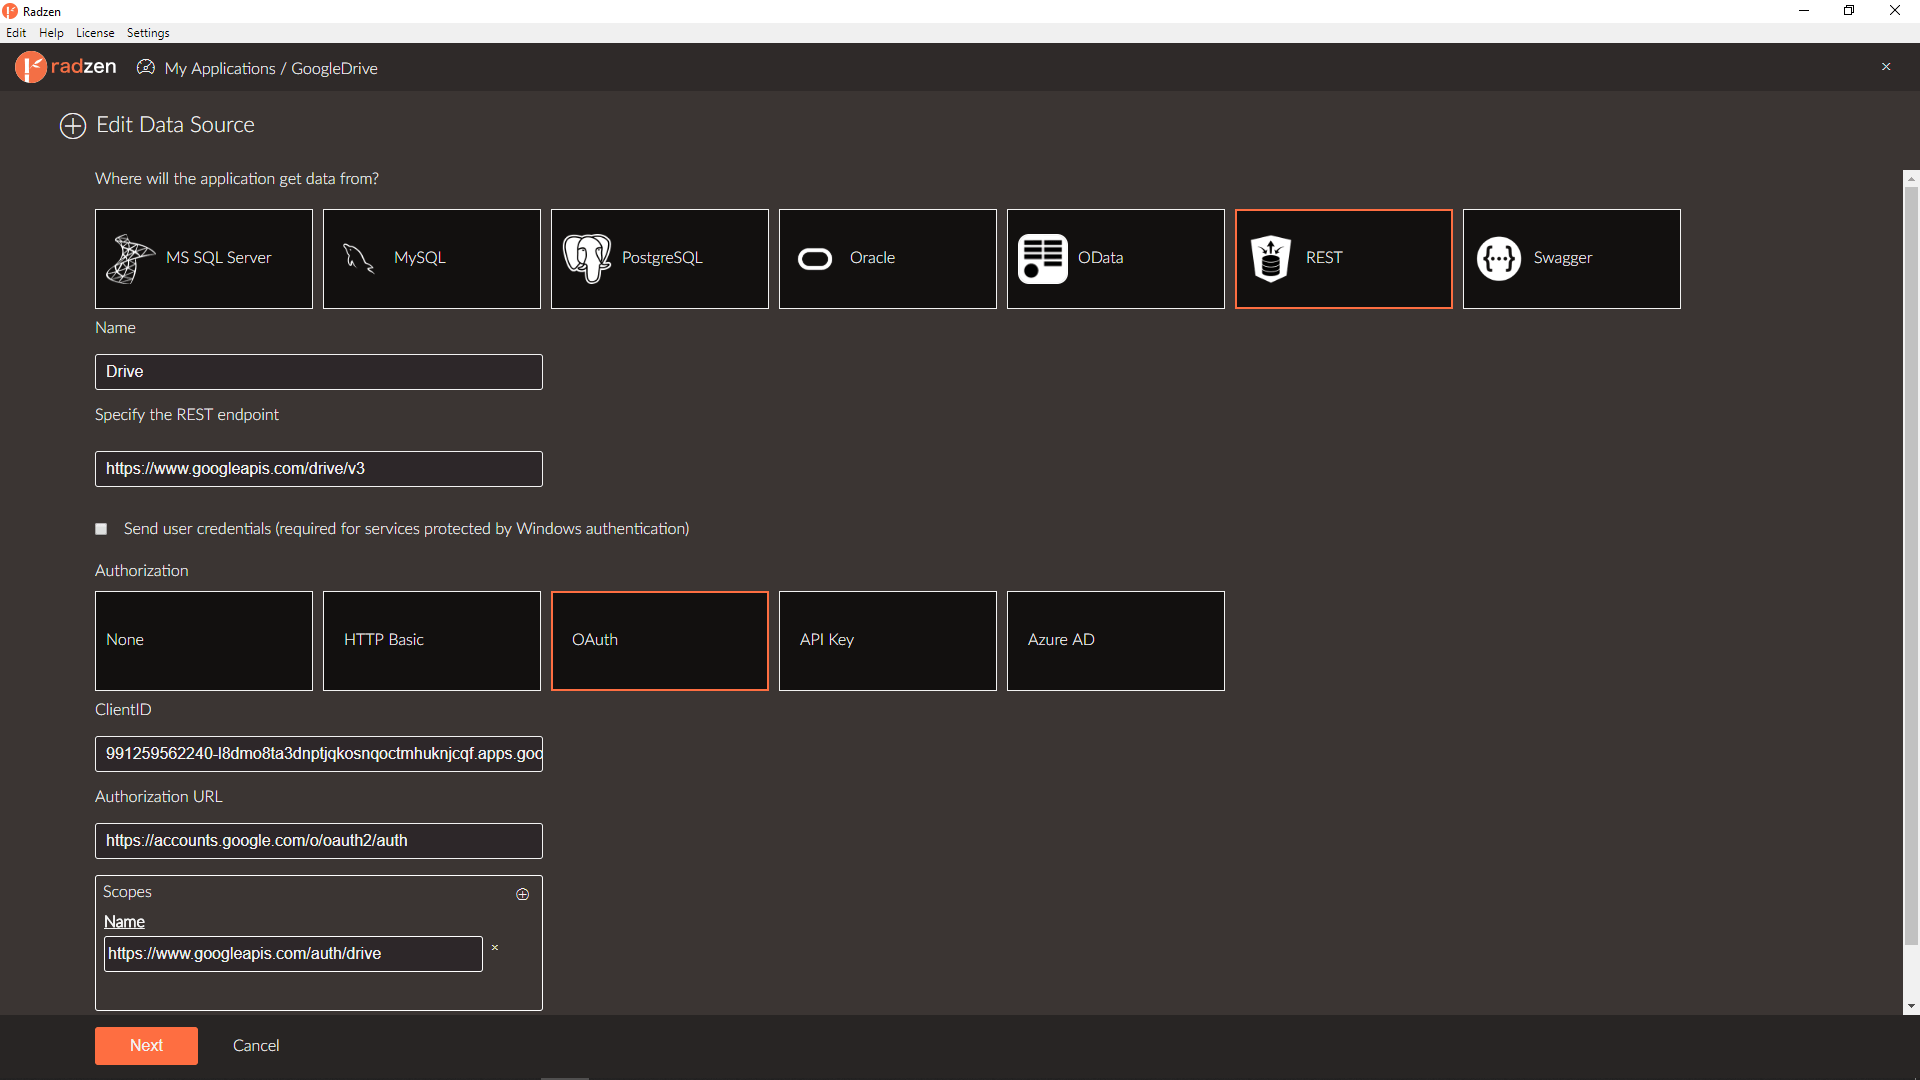
Task: Click the plus icon beside Edit Data Source
Action: tap(73, 126)
